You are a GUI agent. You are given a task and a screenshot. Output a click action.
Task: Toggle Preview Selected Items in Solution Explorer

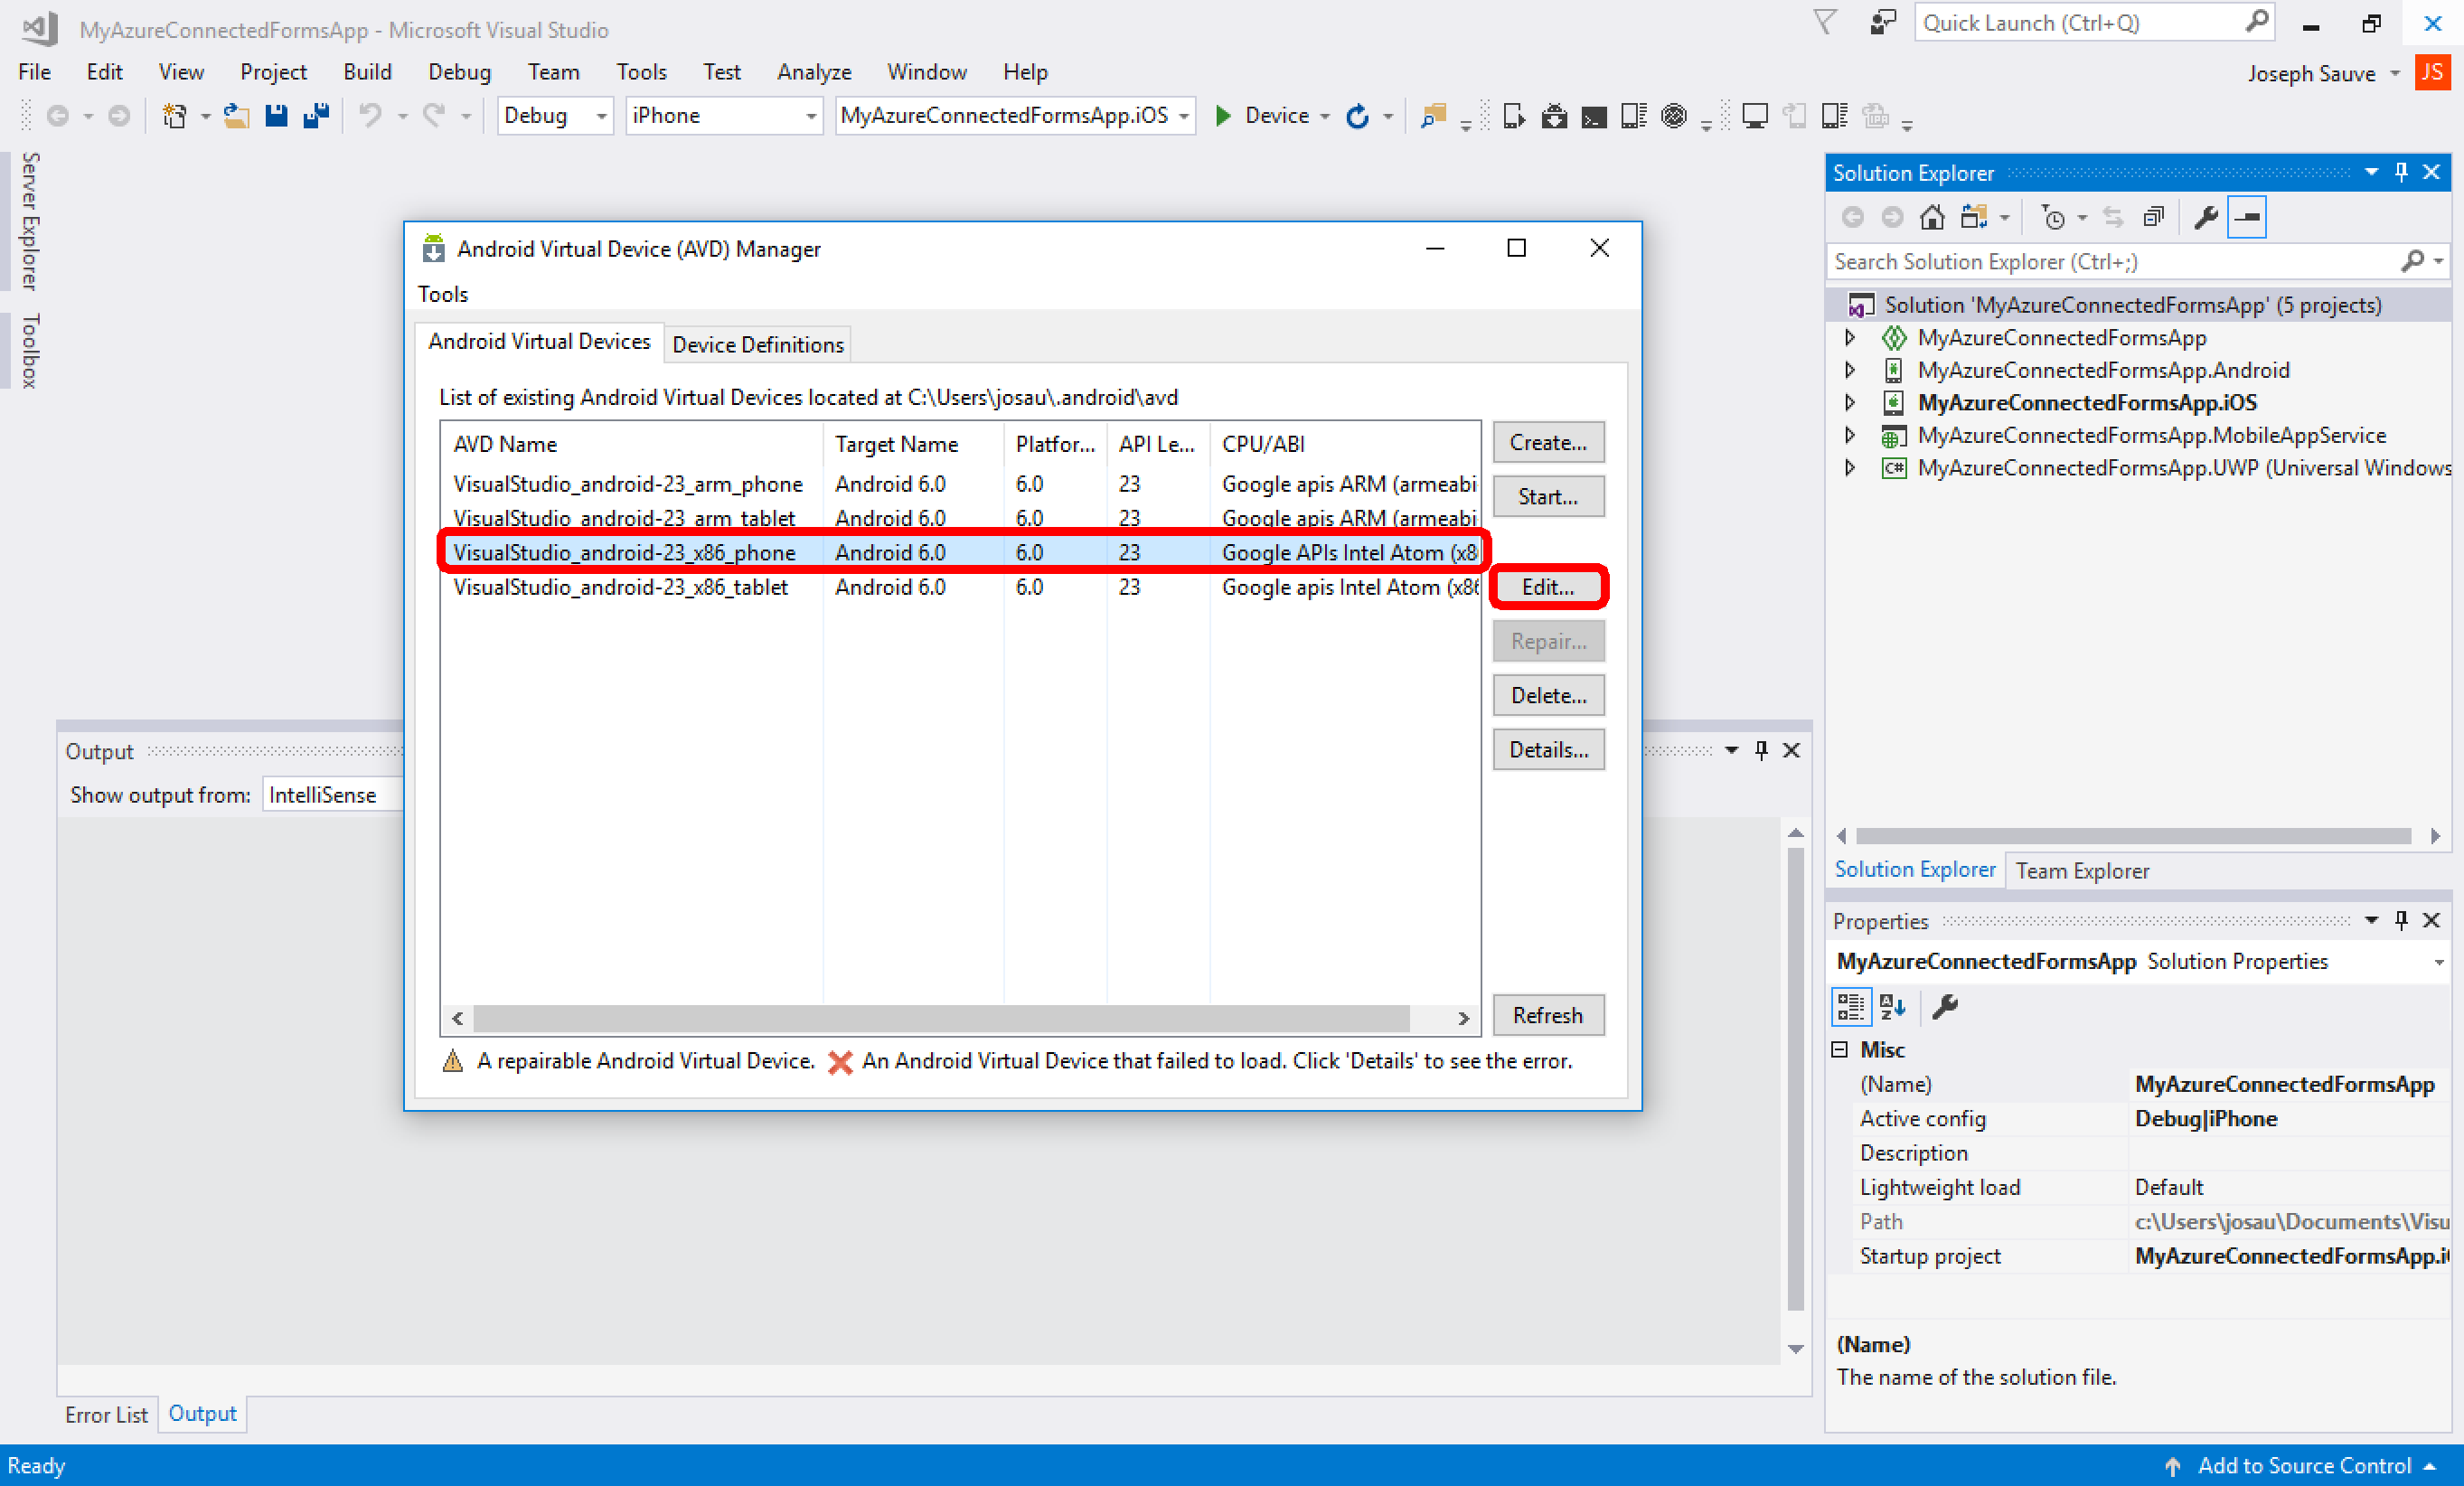coord(2247,217)
